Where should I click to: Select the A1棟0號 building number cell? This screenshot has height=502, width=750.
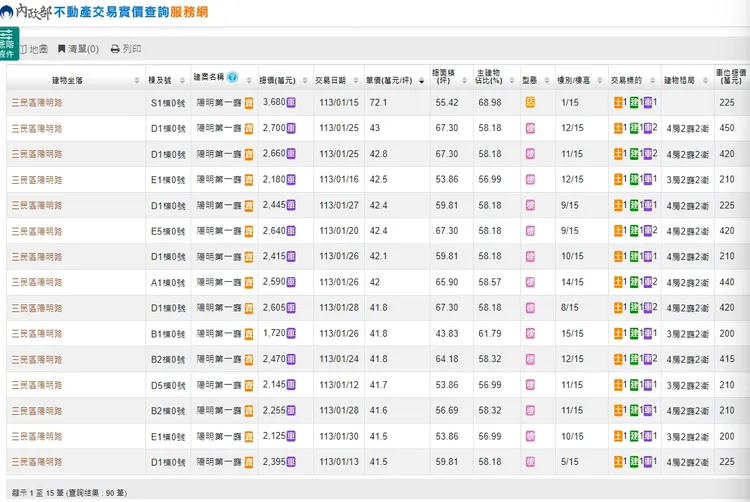[x=168, y=283]
